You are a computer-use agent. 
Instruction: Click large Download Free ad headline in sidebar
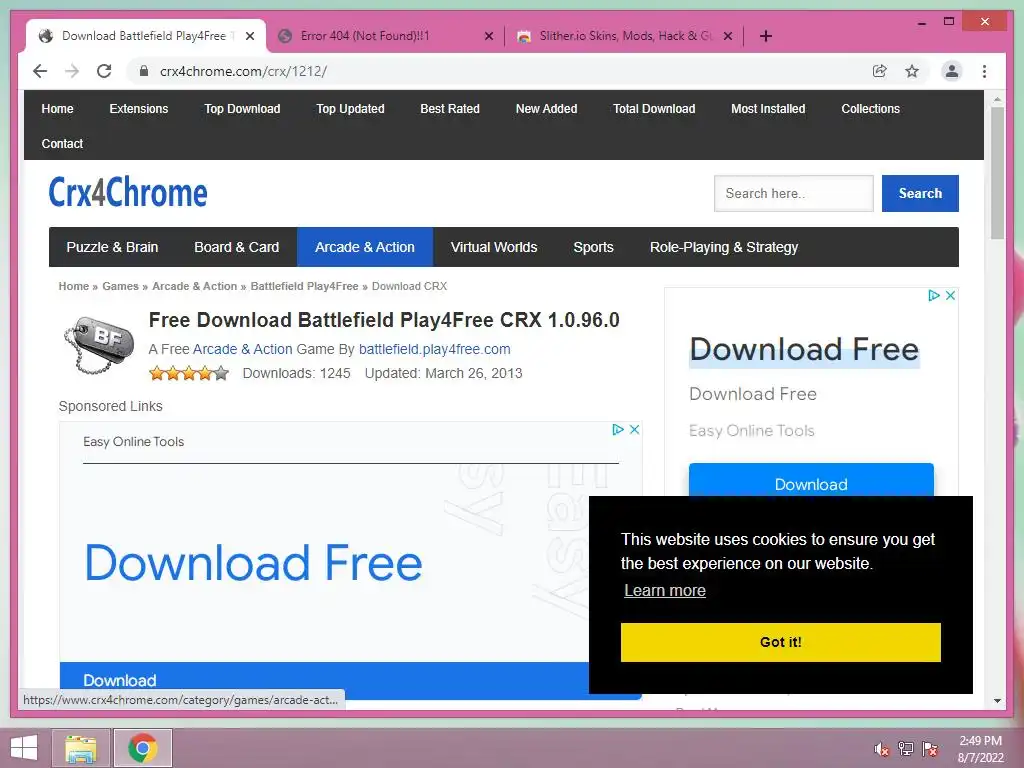pyautogui.click(x=804, y=349)
